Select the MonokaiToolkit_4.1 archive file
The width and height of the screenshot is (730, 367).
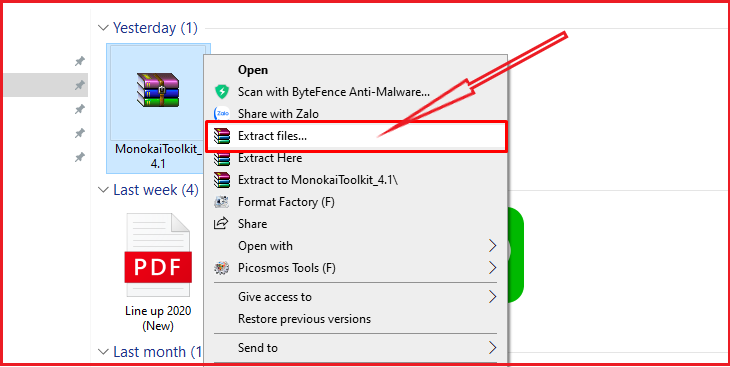pyautogui.click(x=158, y=108)
